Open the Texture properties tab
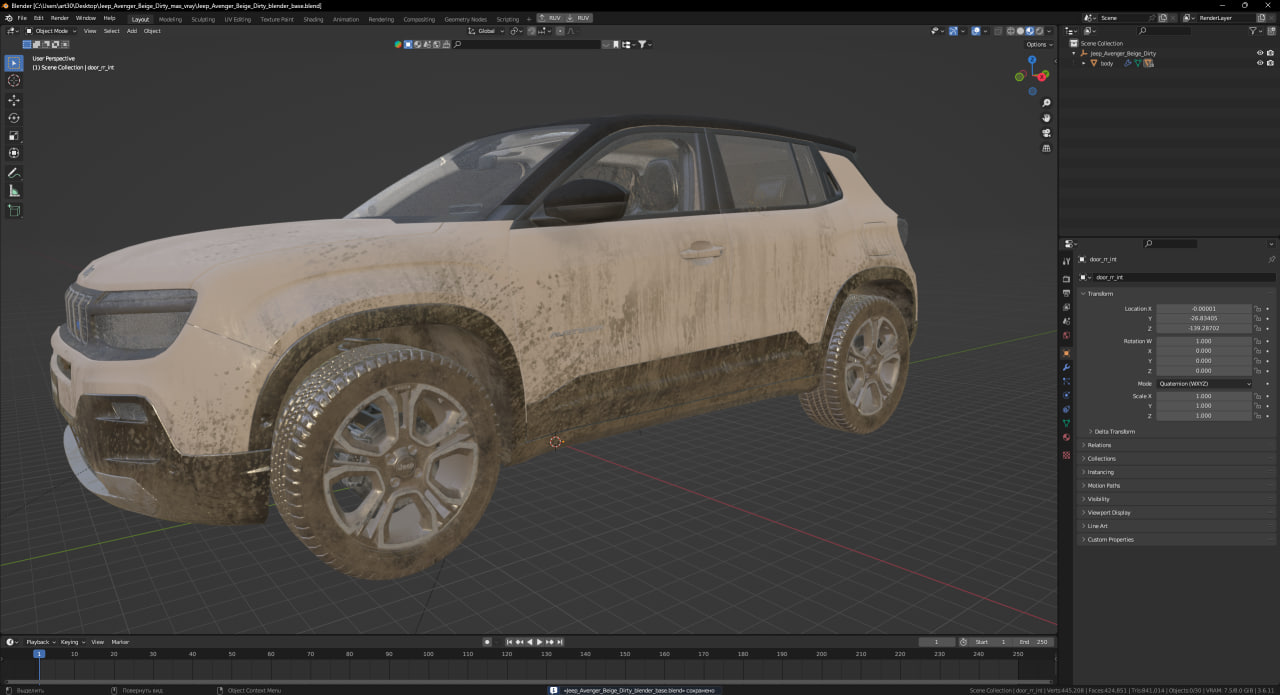 (x=1066, y=455)
